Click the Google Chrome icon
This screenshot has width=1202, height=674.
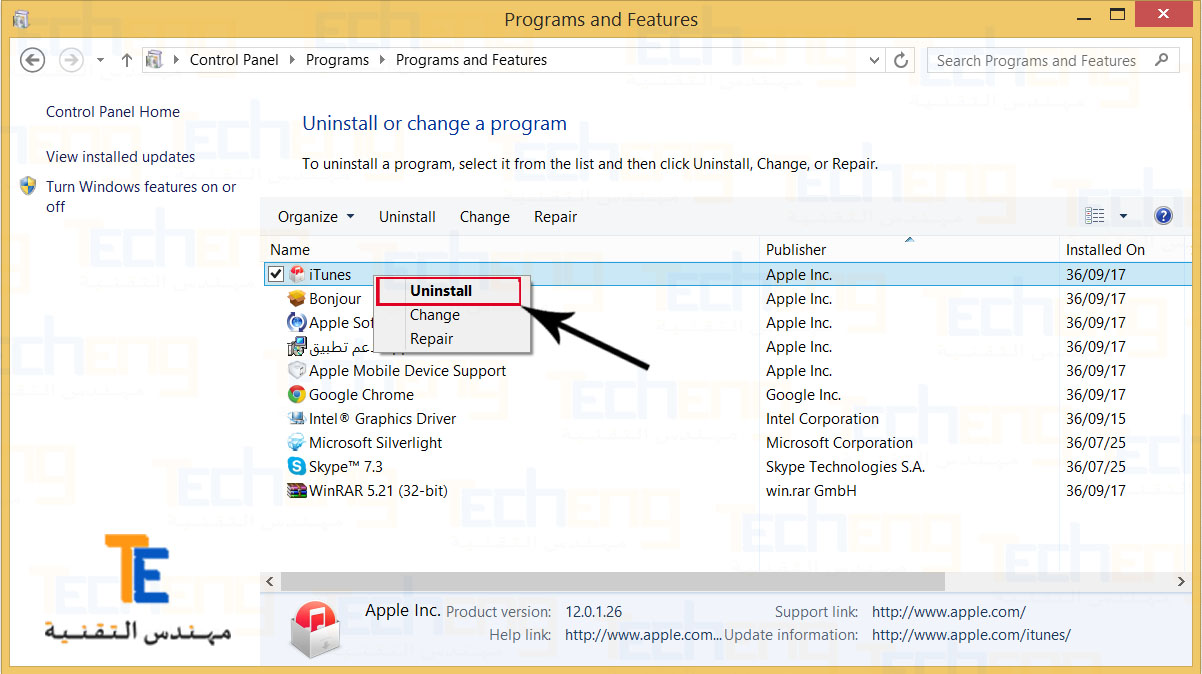[297, 395]
